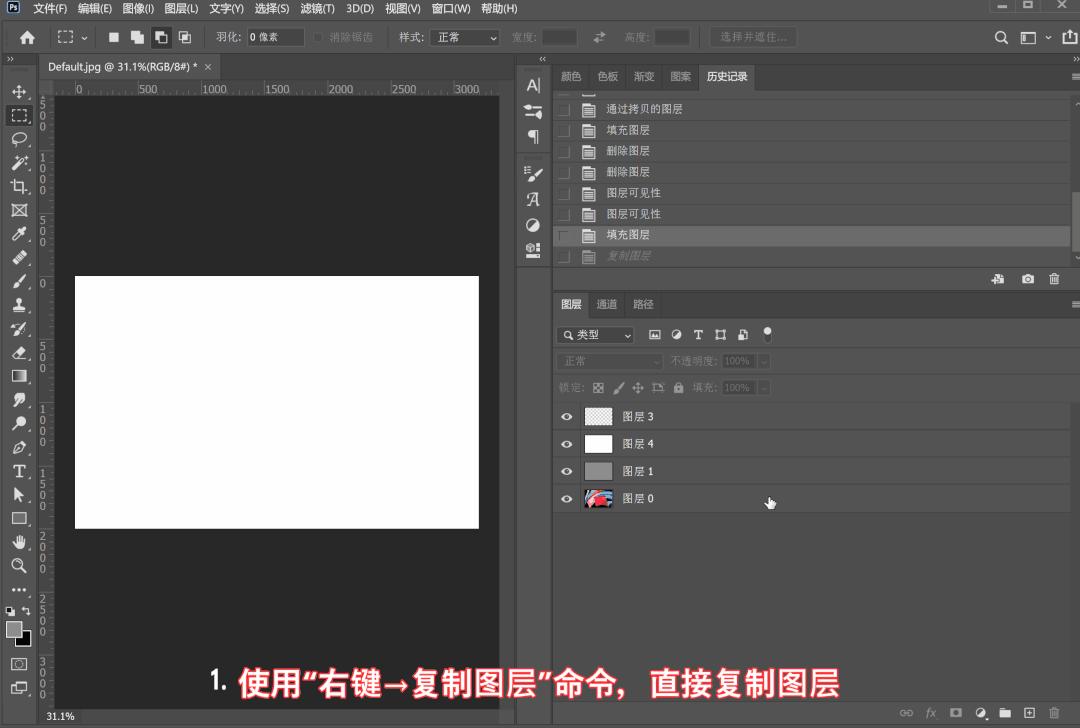Select the Crop tool

click(20, 187)
